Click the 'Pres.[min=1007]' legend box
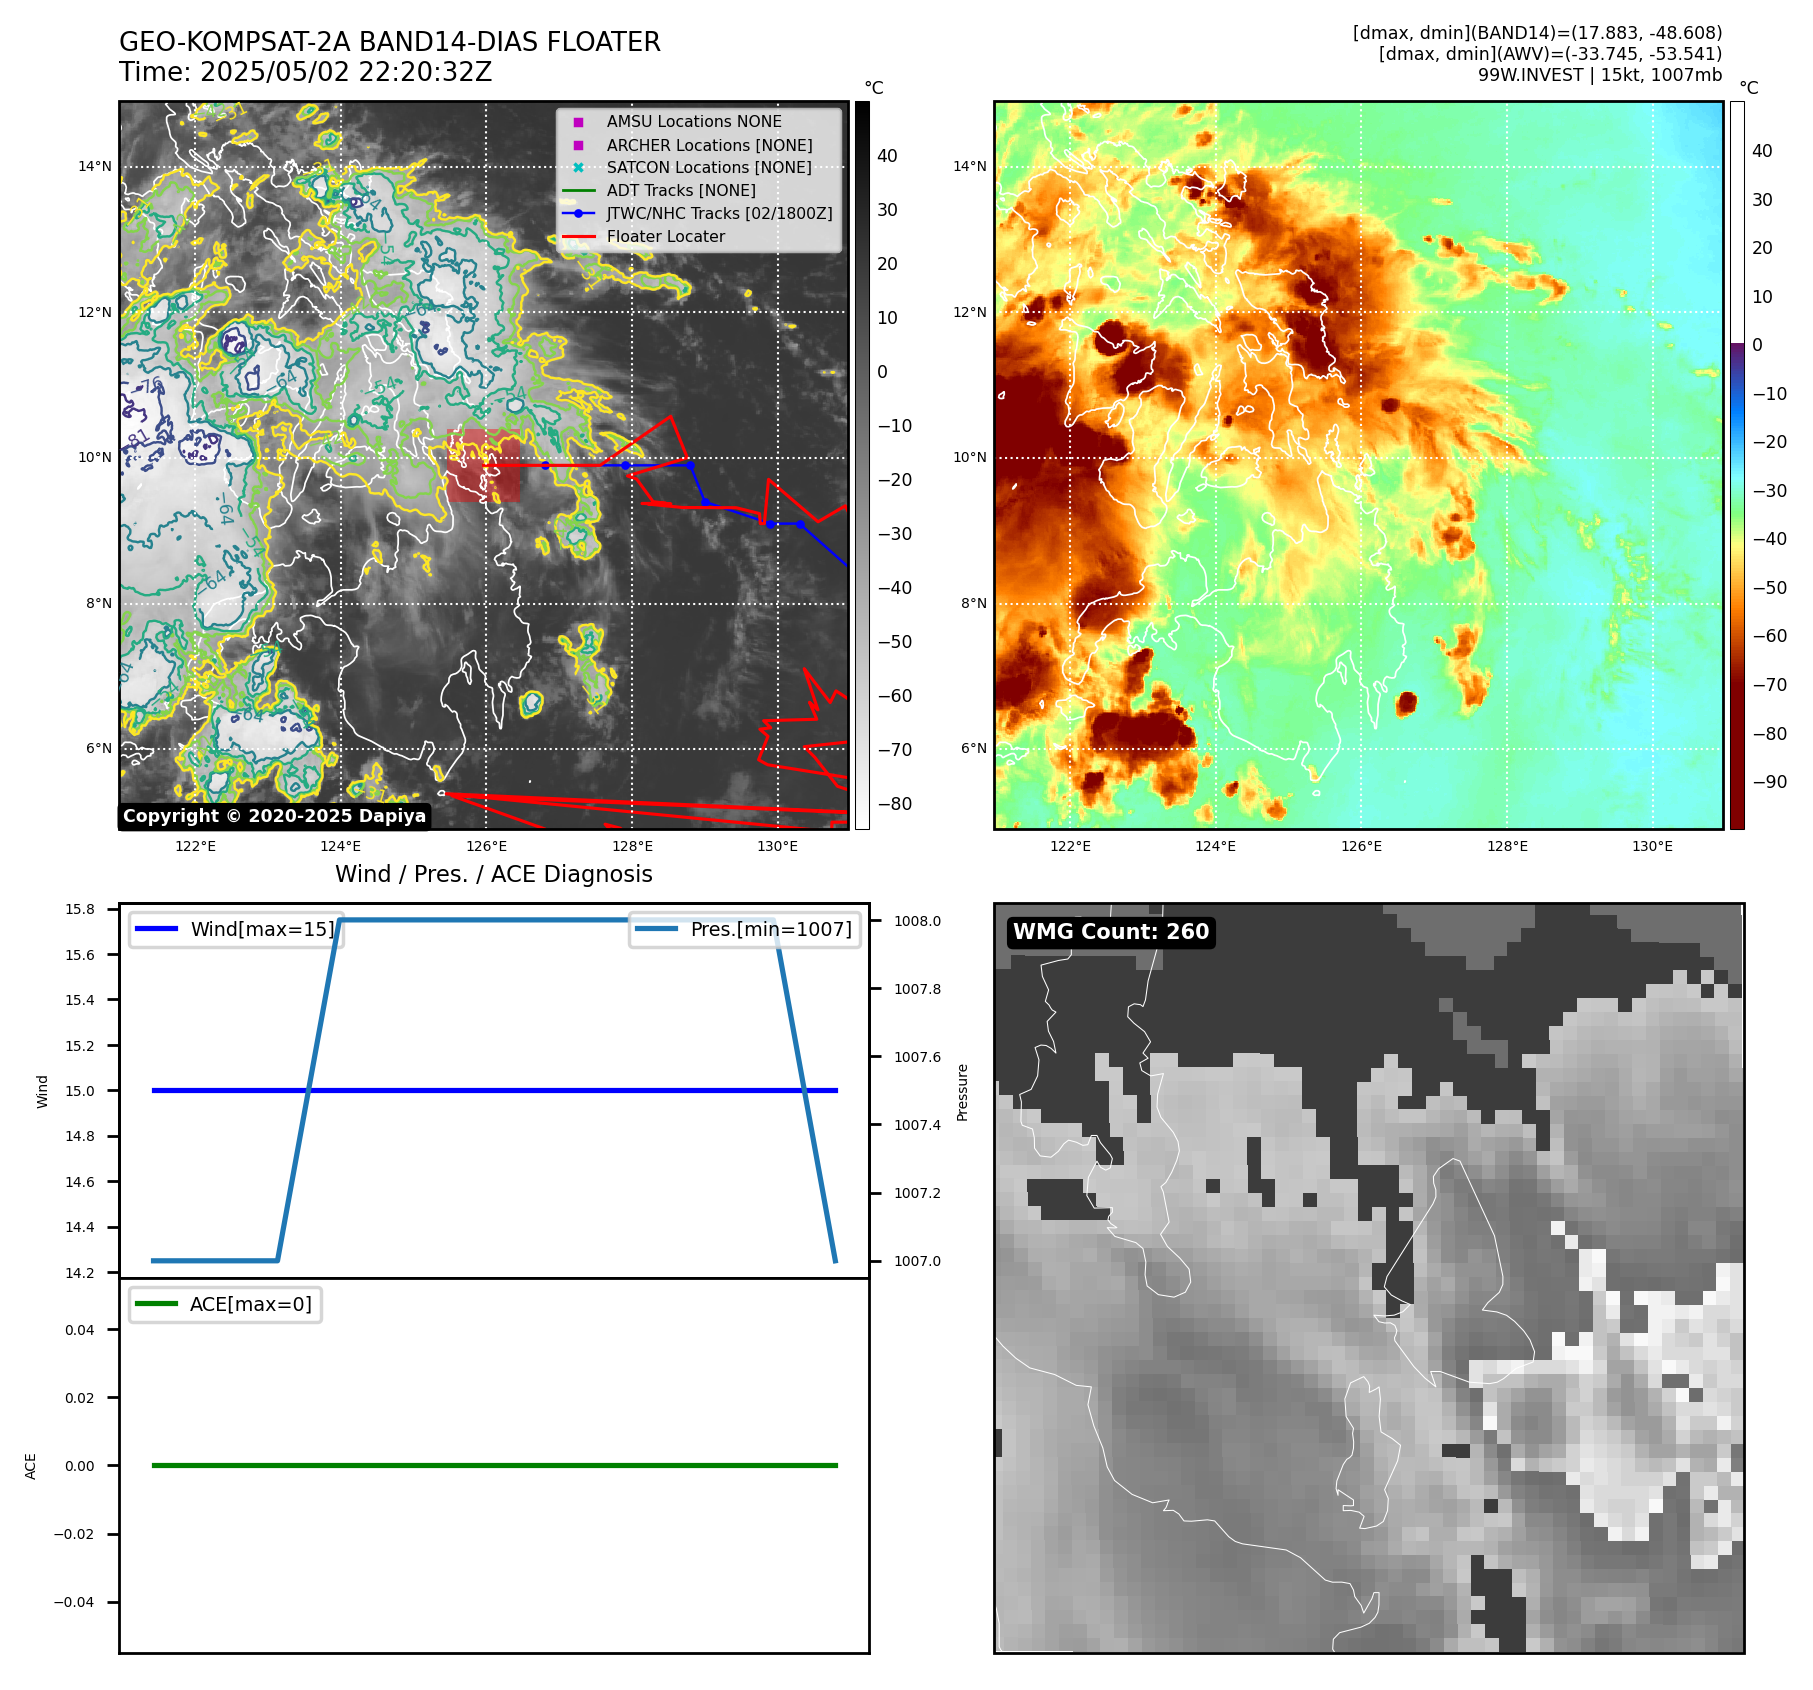Screen dimensions: 1813x1690 pos(745,929)
